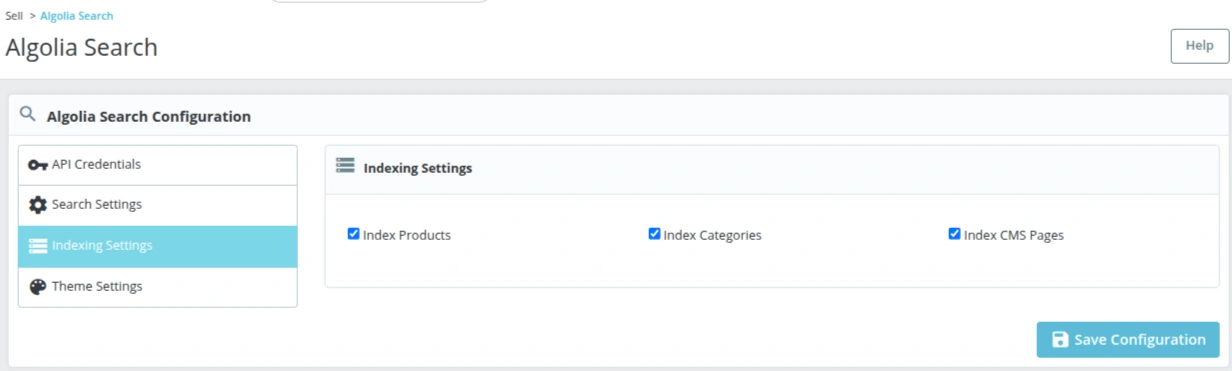Open the Help button
This screenshot has width=1232, height=371.
pyautogui.click(x=1199, y=46)
